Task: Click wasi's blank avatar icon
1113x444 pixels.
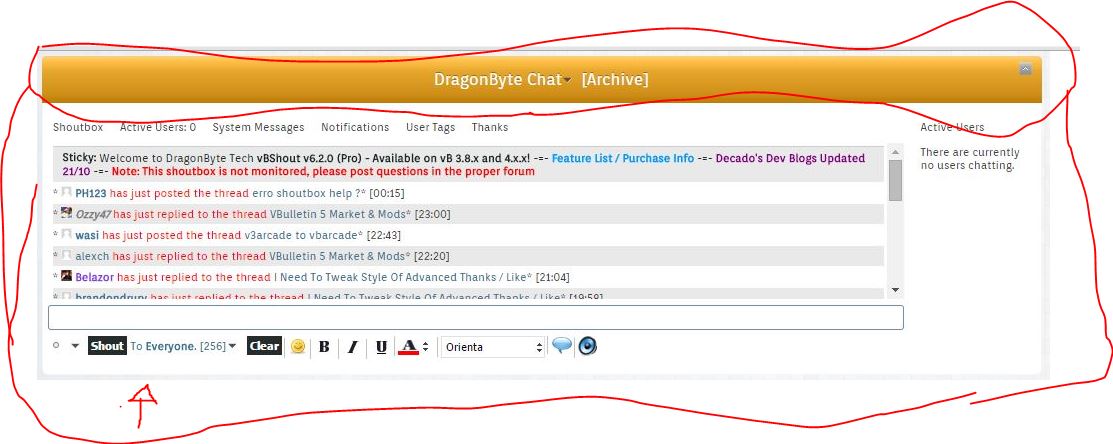Action: pos(67,234)
